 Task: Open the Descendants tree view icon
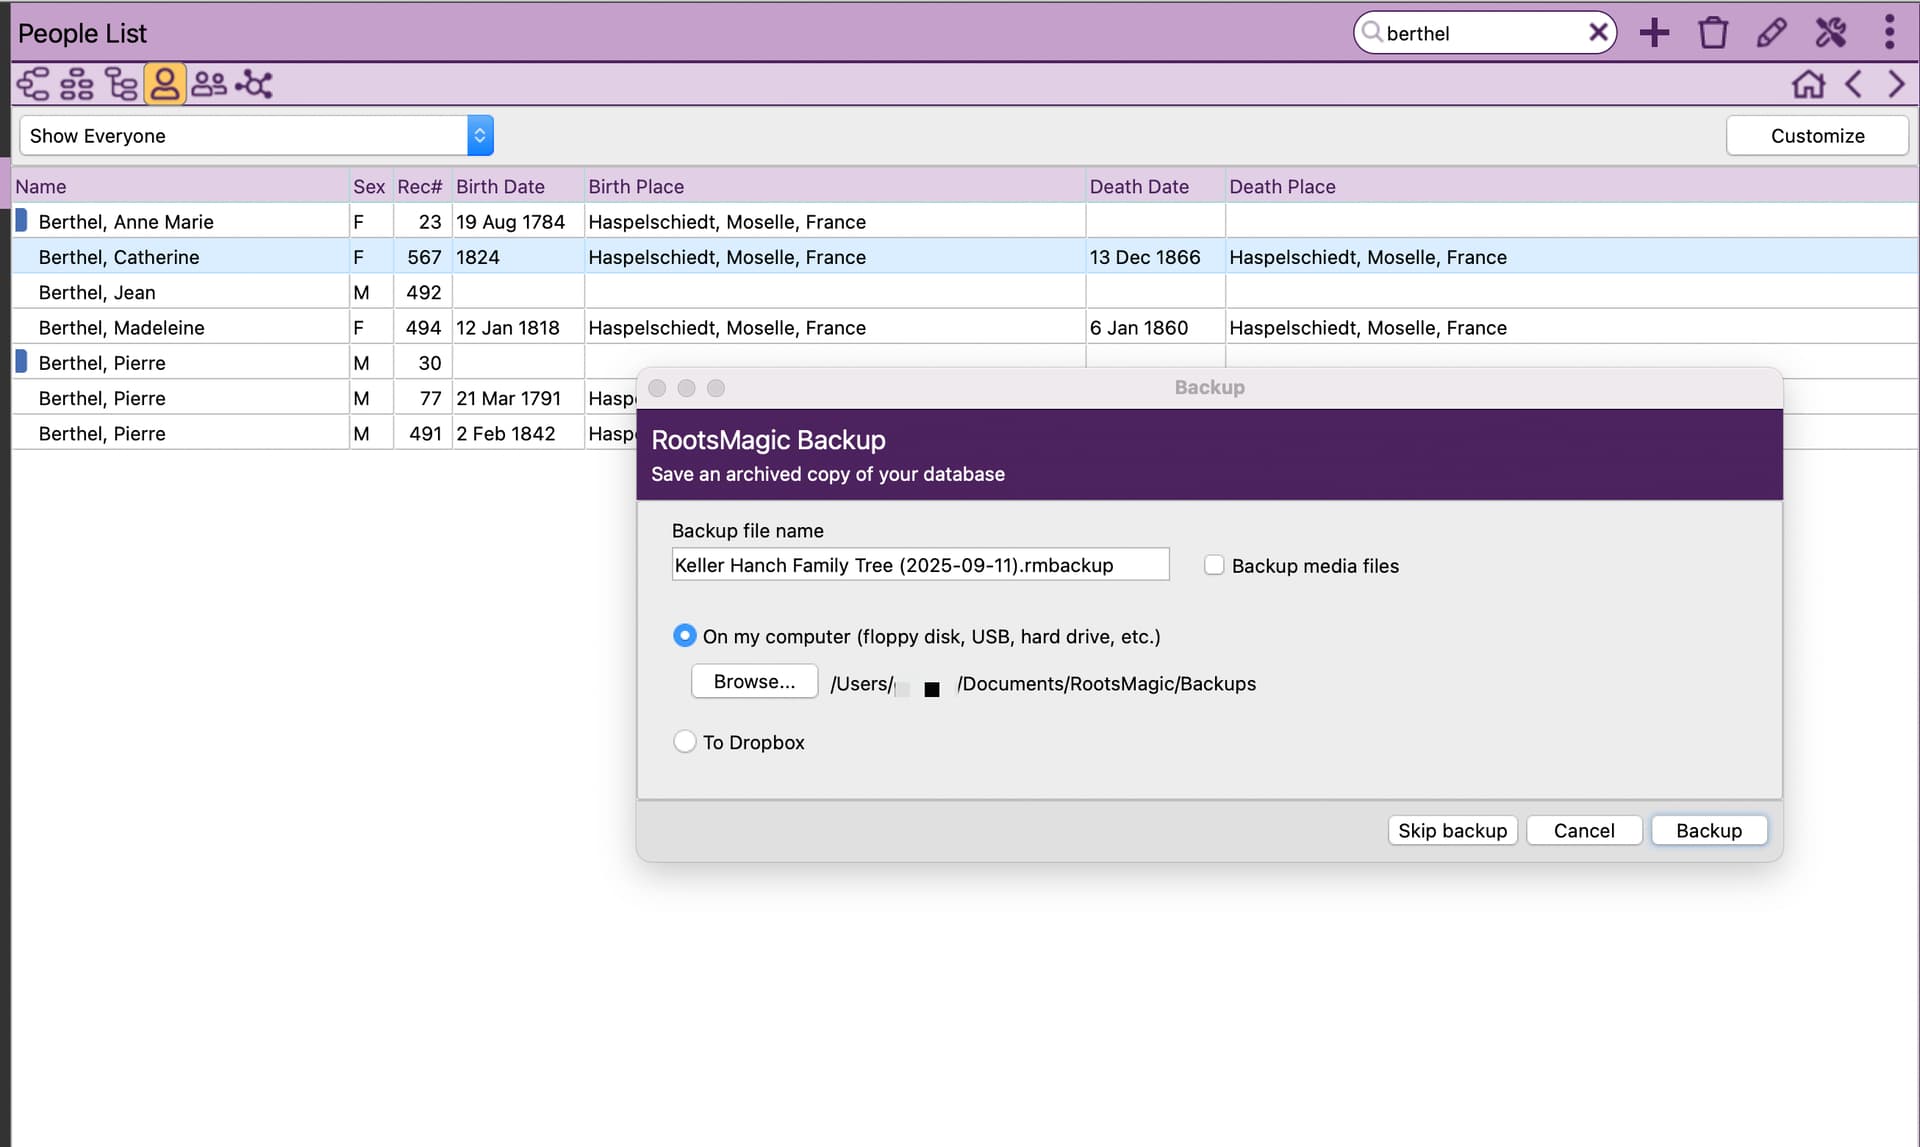pos(121,85)
